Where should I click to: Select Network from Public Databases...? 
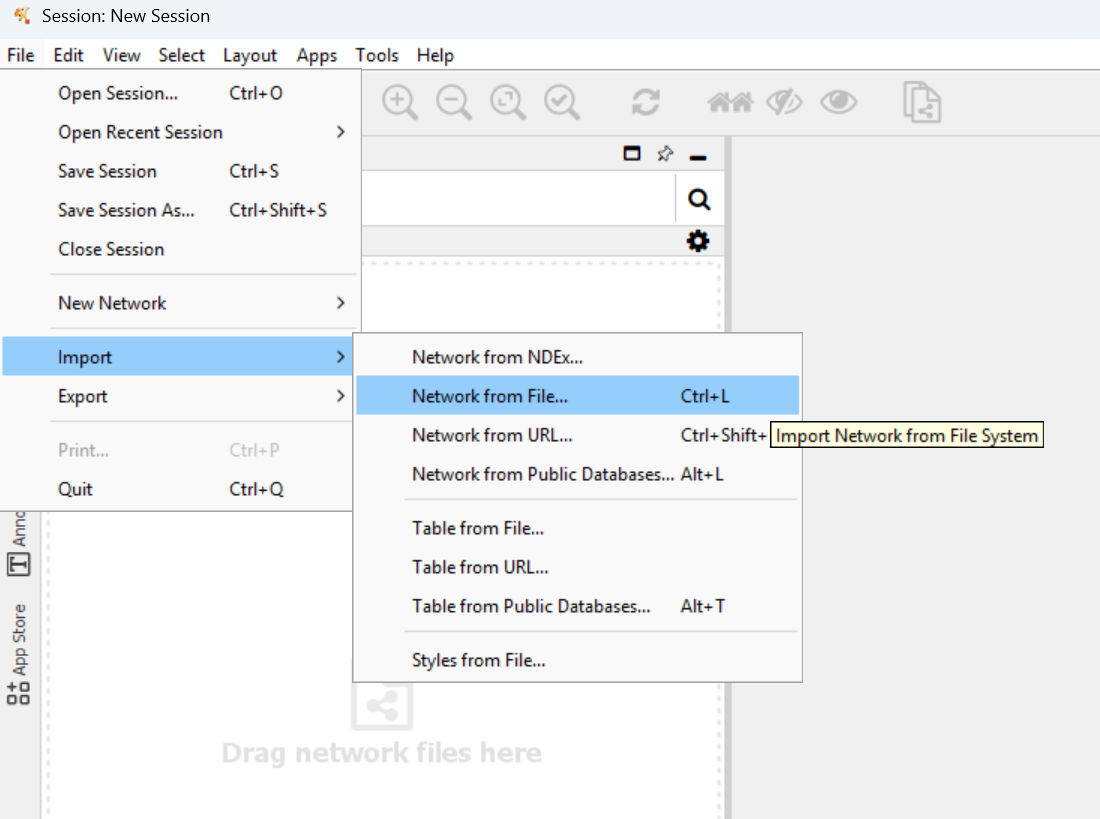(577, 474)
